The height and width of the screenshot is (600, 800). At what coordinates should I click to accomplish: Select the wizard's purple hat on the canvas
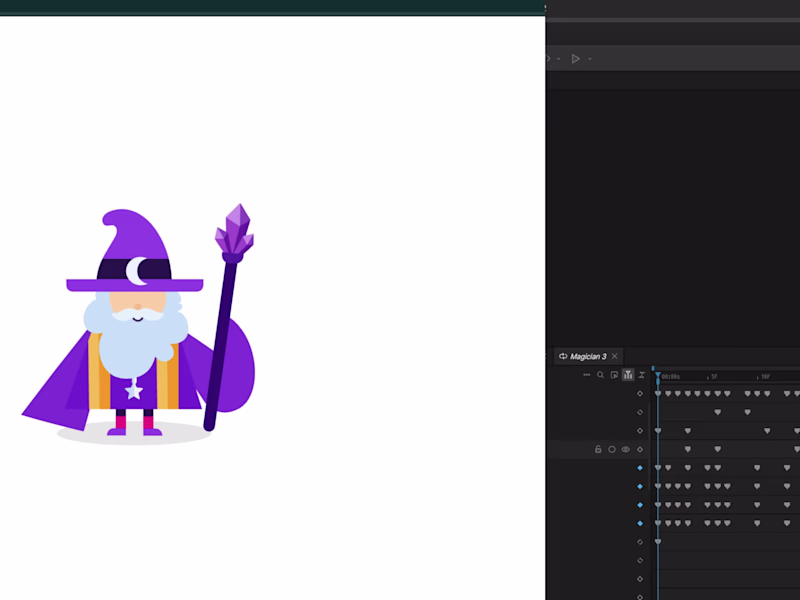[x=135, y=250]
